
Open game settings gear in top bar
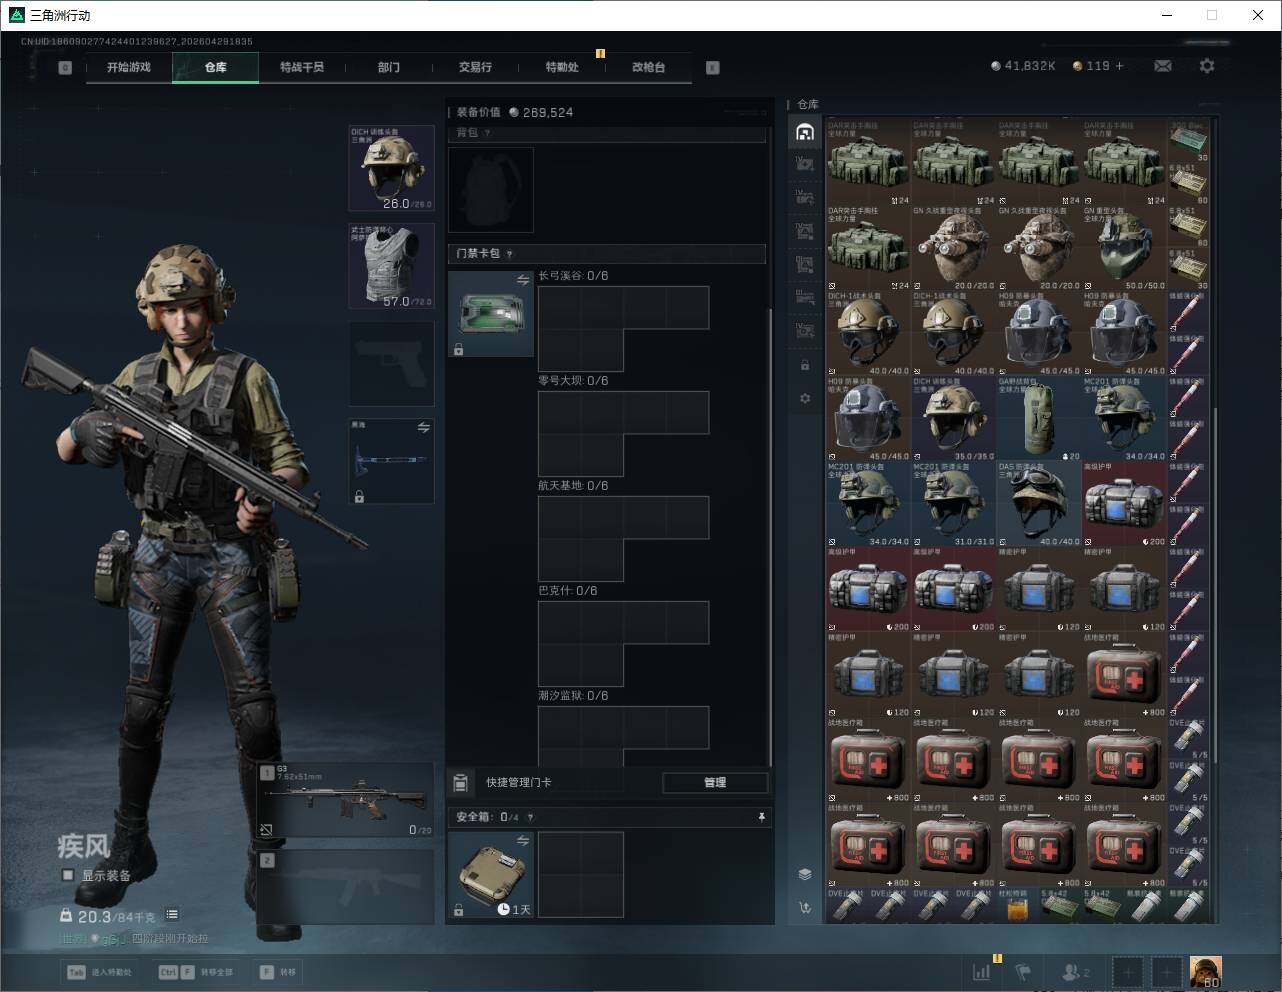(x=1207, y=66)
